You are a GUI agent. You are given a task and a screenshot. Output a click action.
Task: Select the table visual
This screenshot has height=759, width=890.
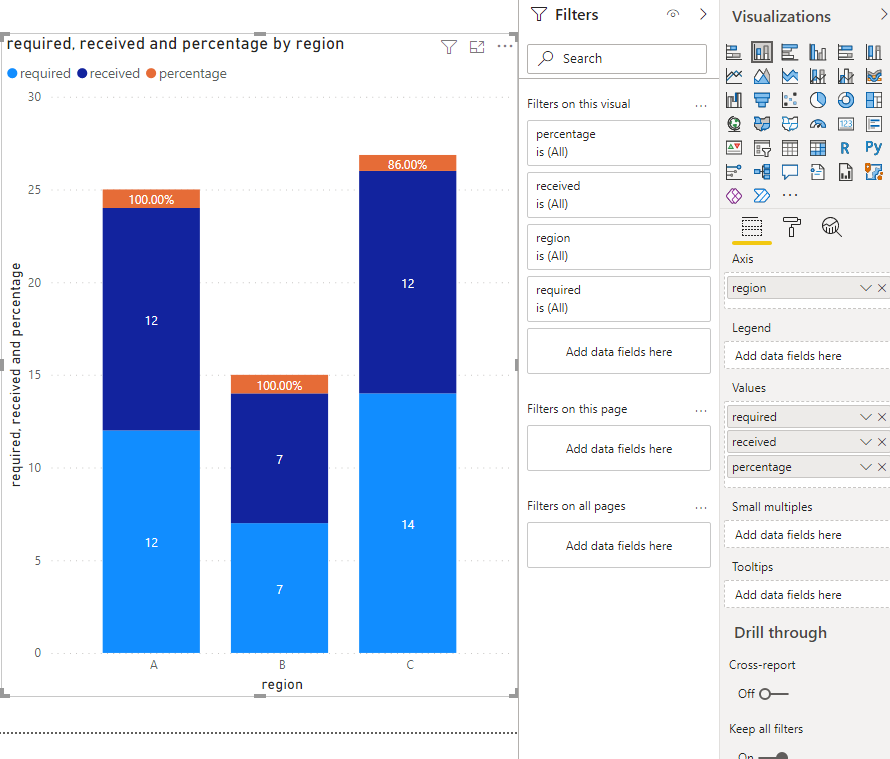tap(790, 148)
